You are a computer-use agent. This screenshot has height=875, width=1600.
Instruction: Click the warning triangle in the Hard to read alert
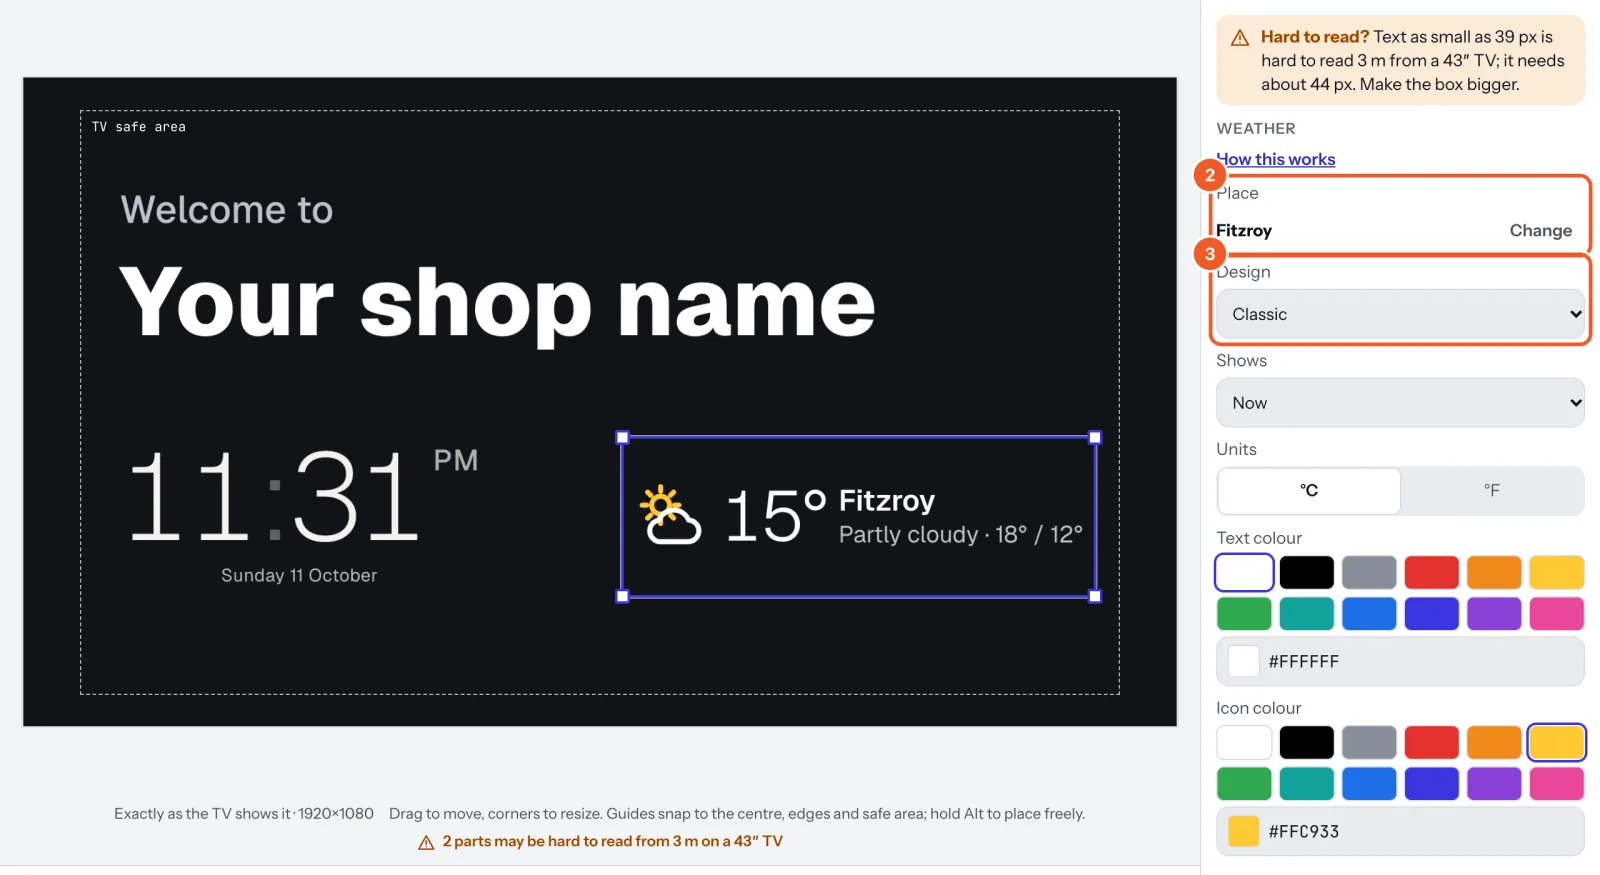tap(1240, 38)
